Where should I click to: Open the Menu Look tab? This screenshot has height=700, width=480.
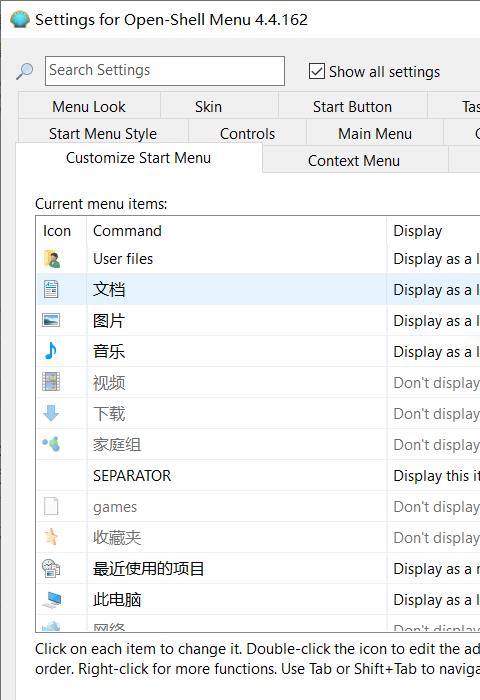[x=89, y=107]
